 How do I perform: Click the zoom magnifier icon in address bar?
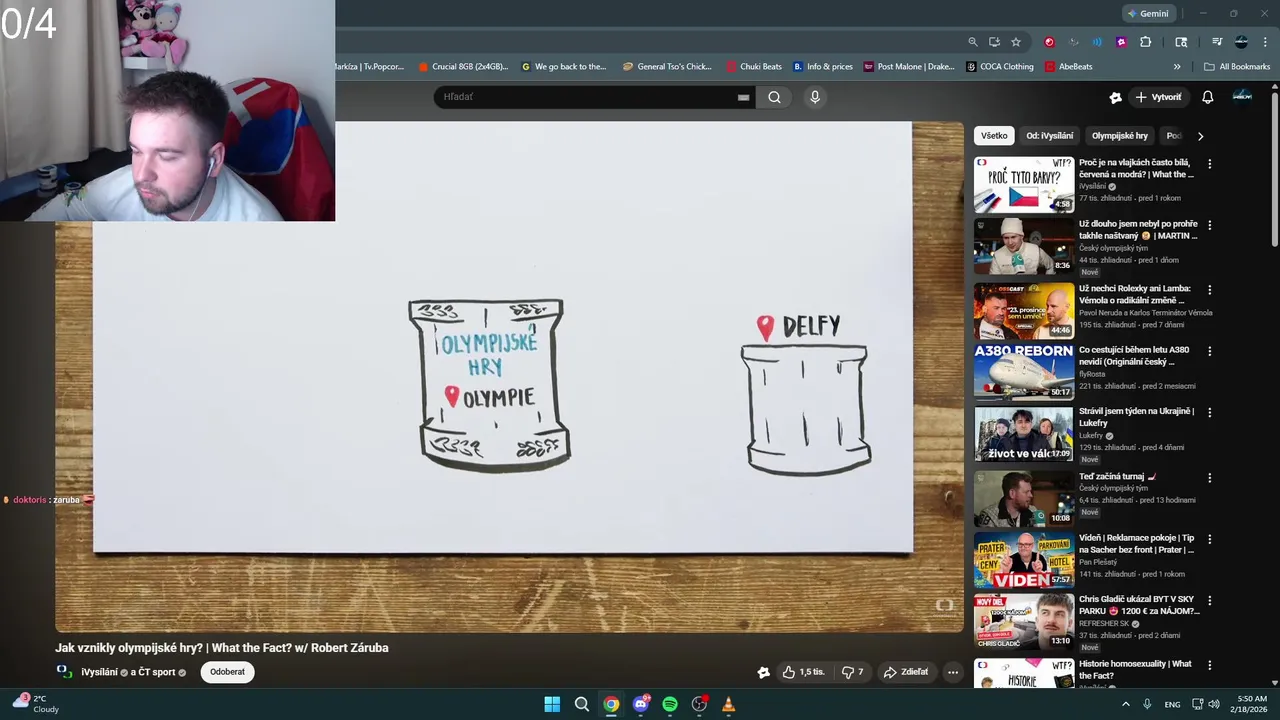972,42
